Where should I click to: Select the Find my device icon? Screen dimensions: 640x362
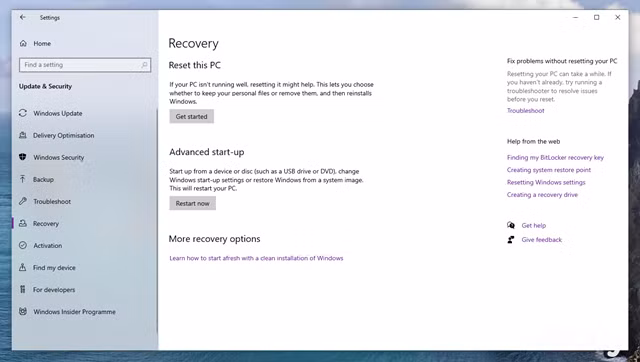[x=23, y=267]
